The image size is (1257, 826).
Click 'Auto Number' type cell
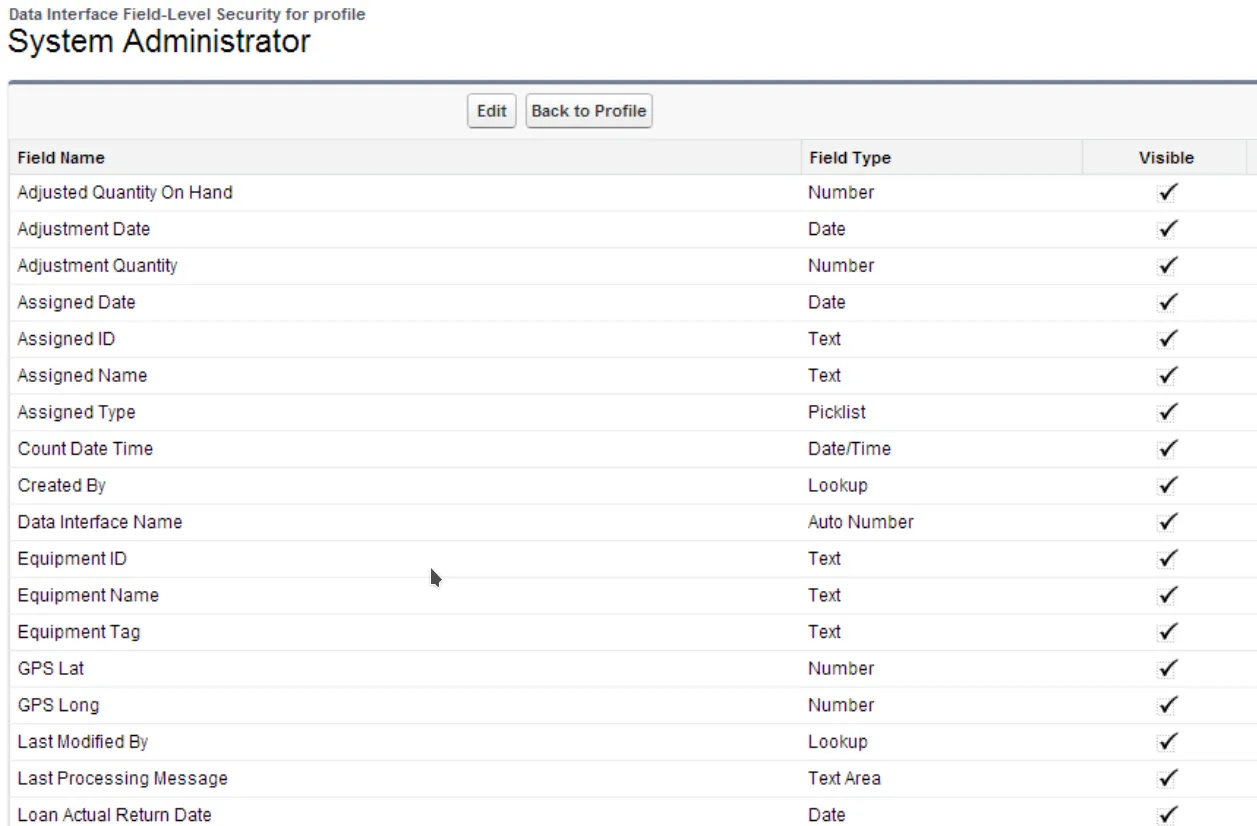pos(861,522)
